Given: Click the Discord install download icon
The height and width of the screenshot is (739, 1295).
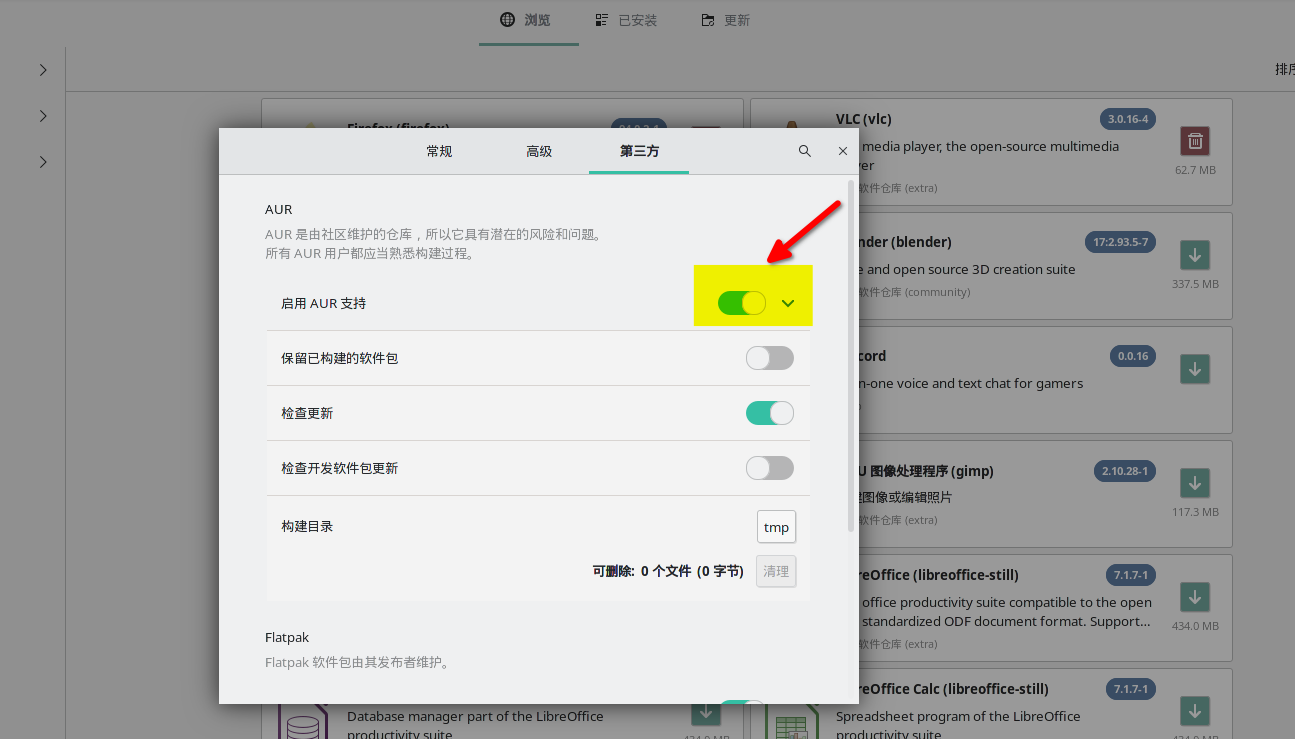Looking at the screenshot, I should click(1195, 369).
